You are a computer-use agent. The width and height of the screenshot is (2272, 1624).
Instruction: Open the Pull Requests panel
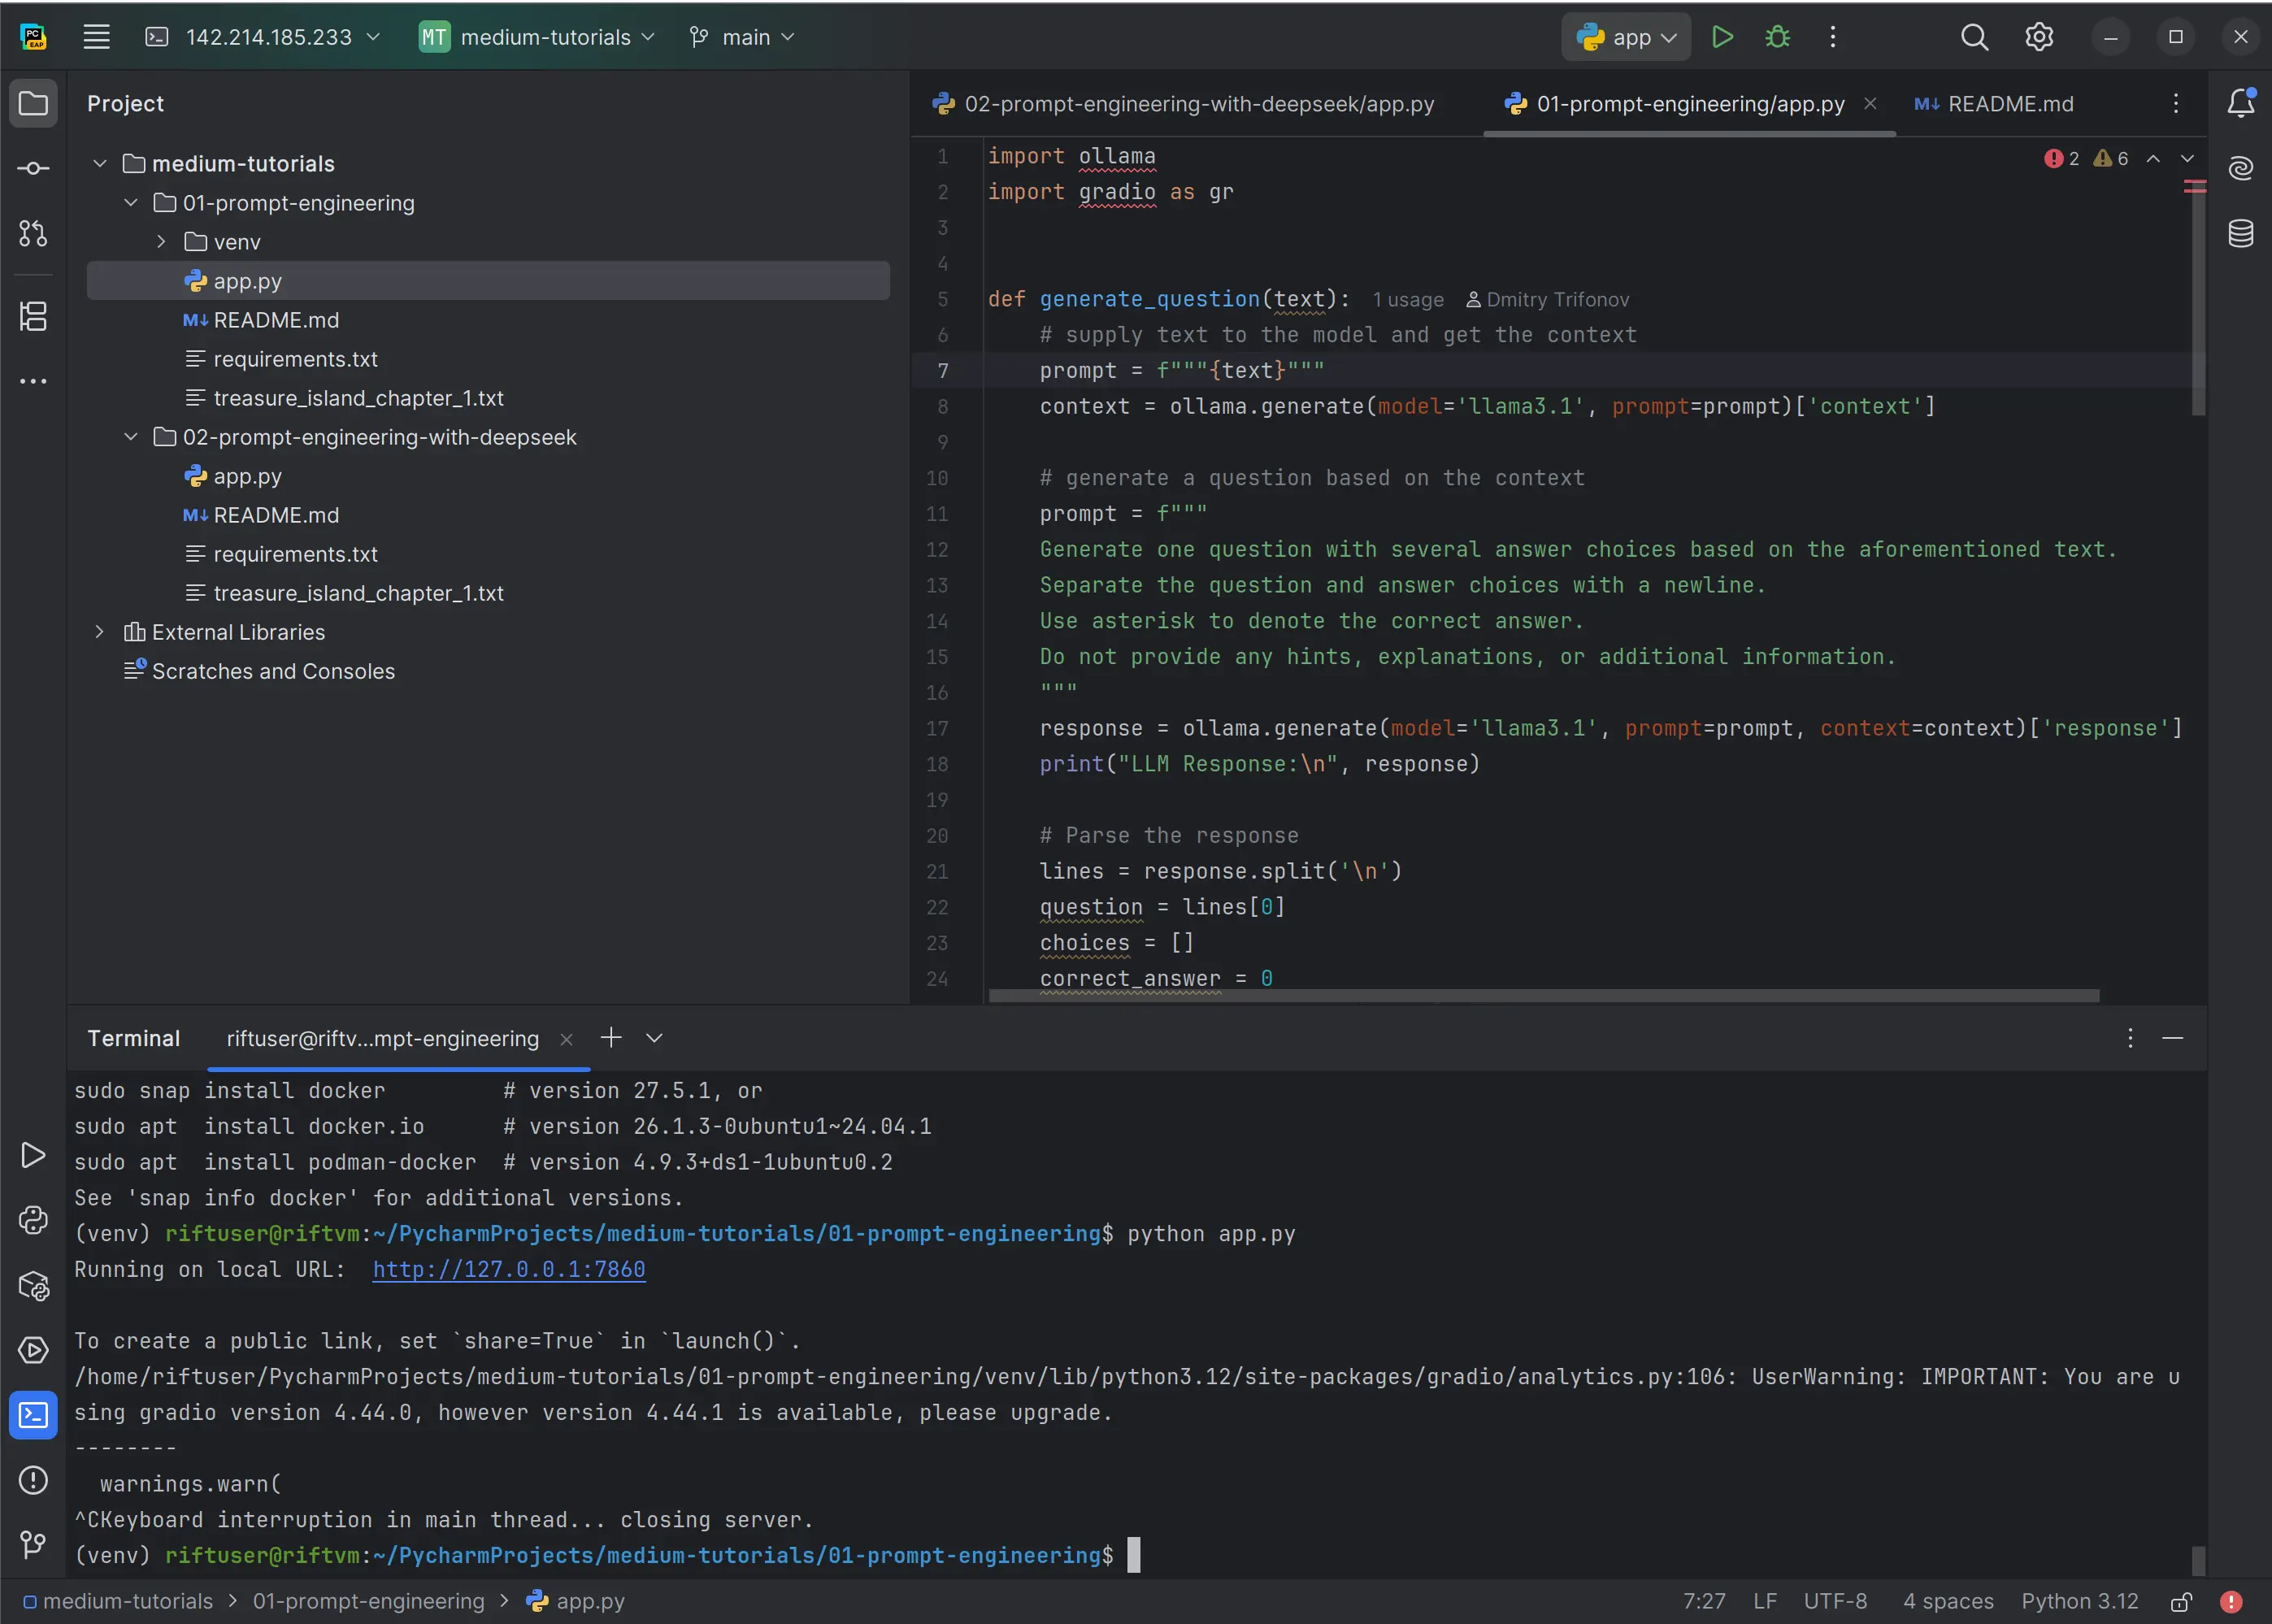33,235
